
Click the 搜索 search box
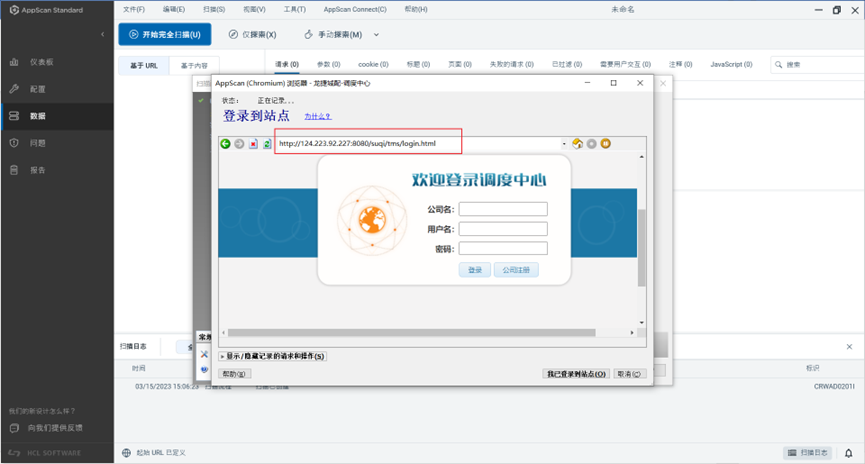[818, 65]
